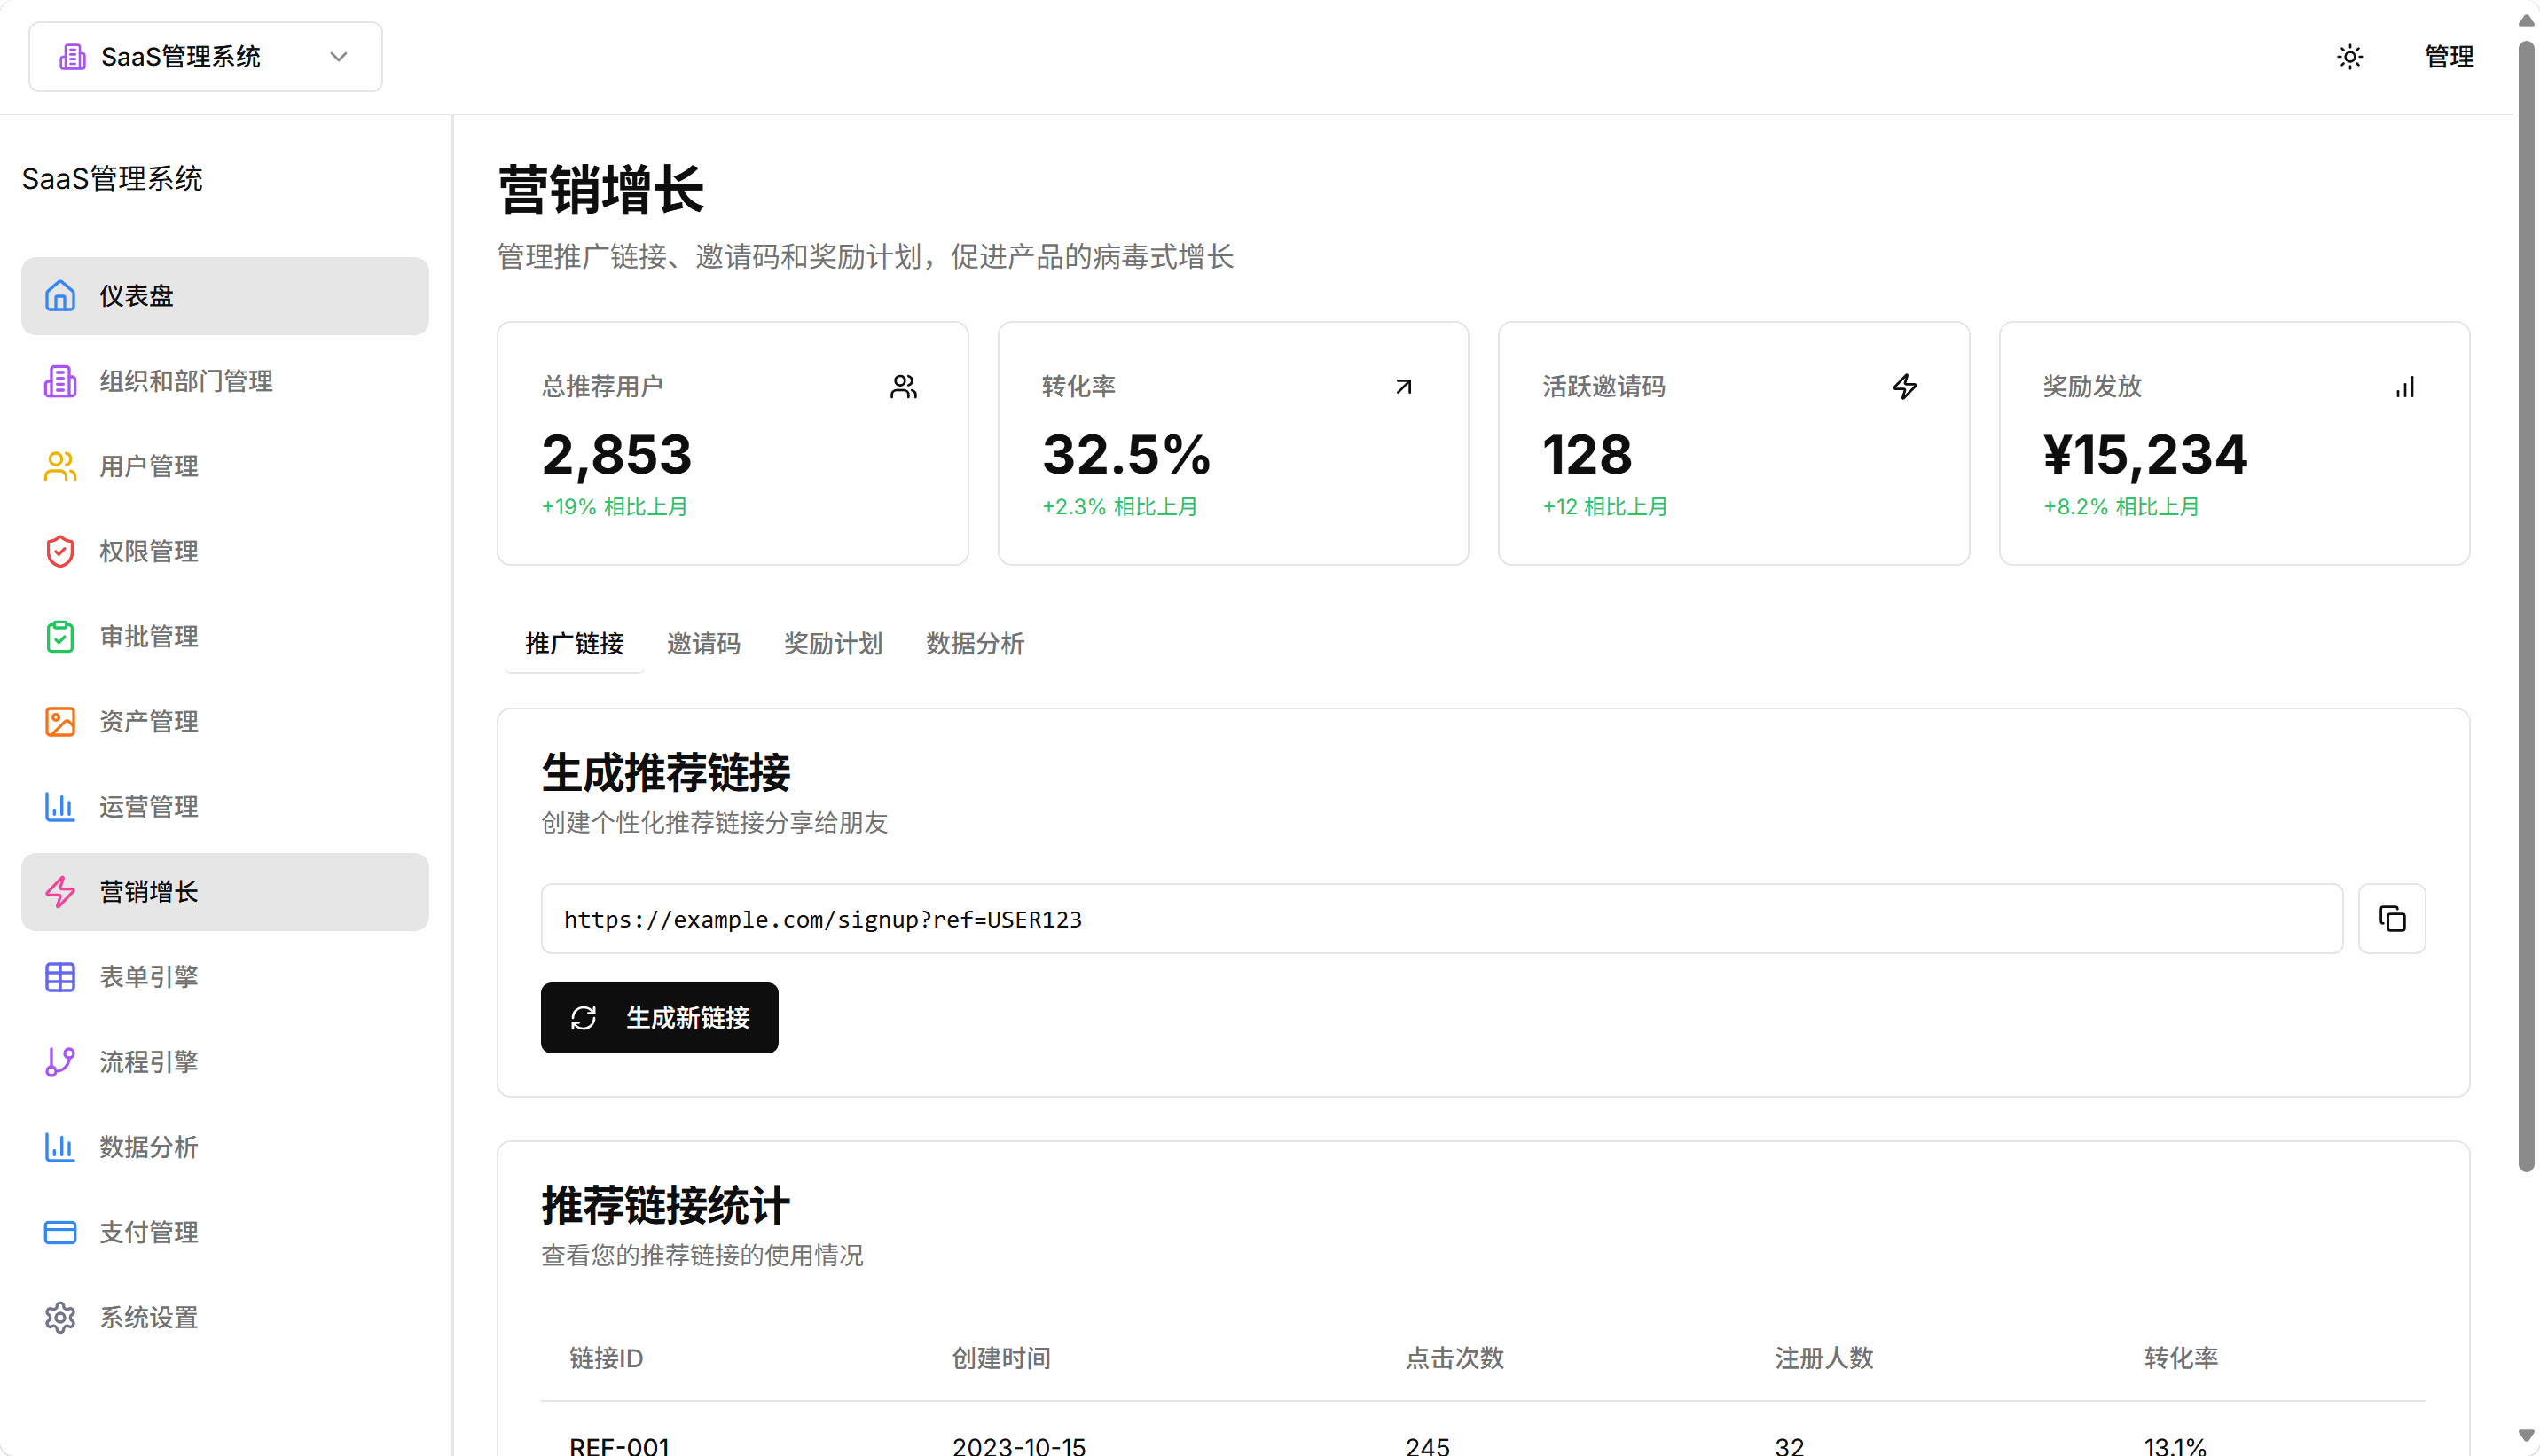
Task: Open the sidebar 数据分析 page
Action: (x=225, y=1146)
